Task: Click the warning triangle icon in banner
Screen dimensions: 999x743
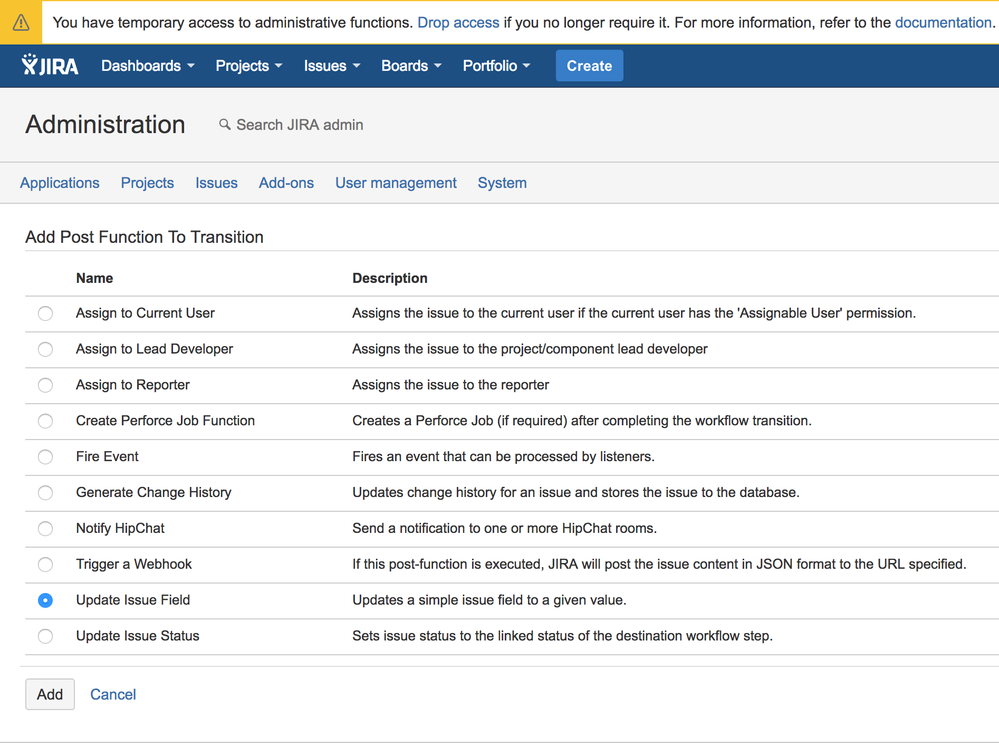Action: (x=21, y=23)
